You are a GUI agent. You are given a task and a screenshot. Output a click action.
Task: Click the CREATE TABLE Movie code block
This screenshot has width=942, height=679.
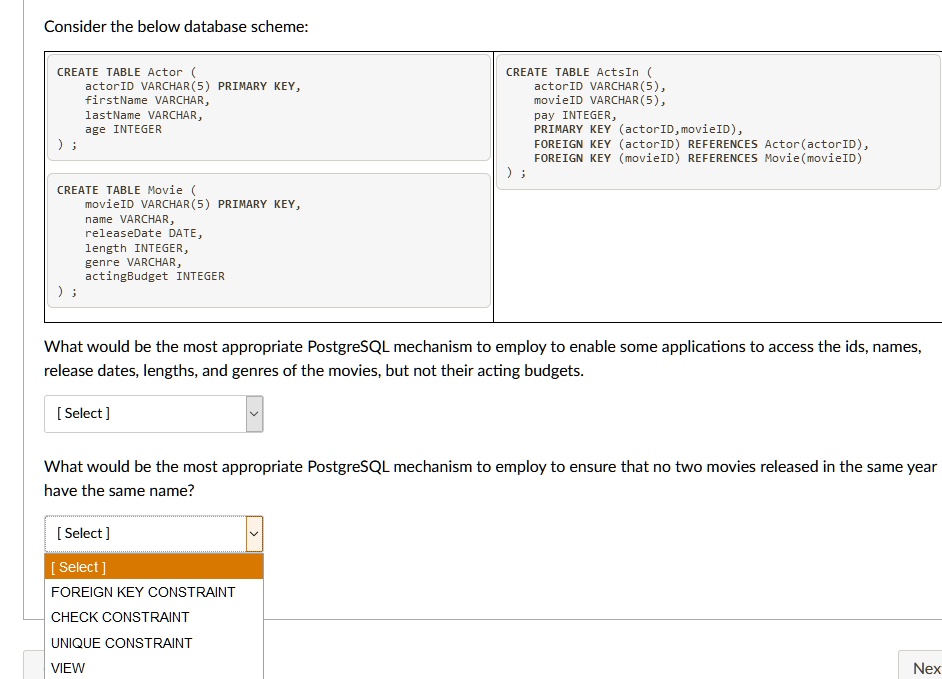point(268,240)
